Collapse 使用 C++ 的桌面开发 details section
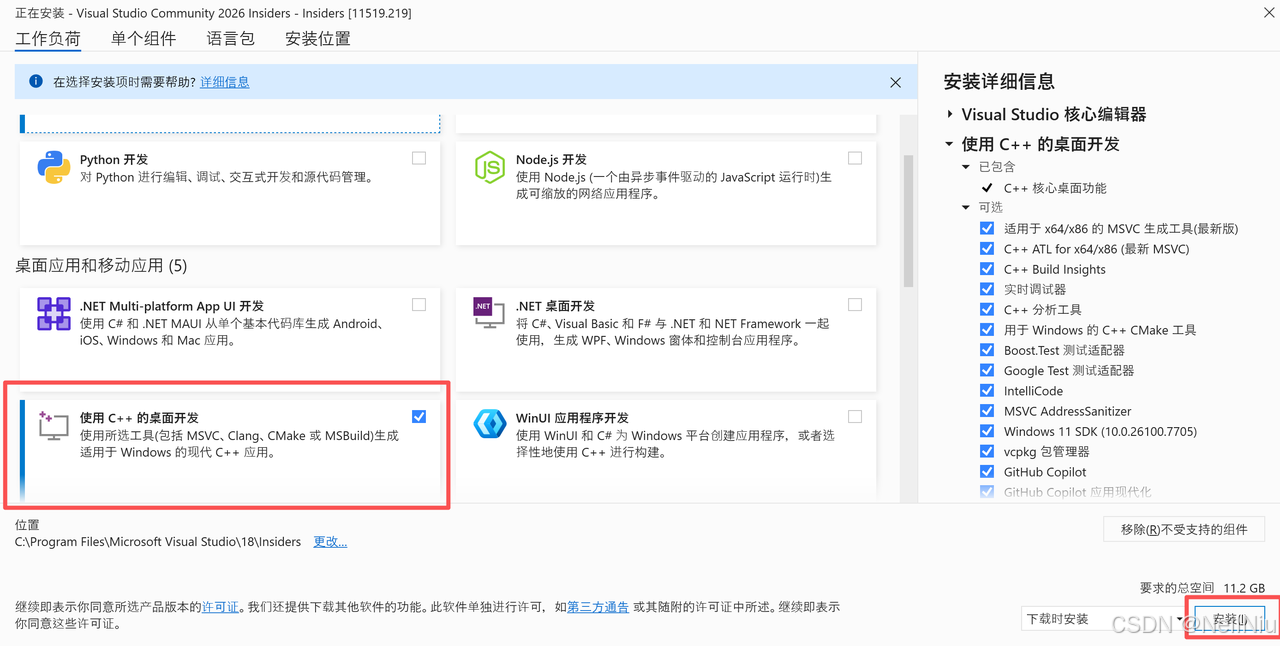 coord(950,144)
